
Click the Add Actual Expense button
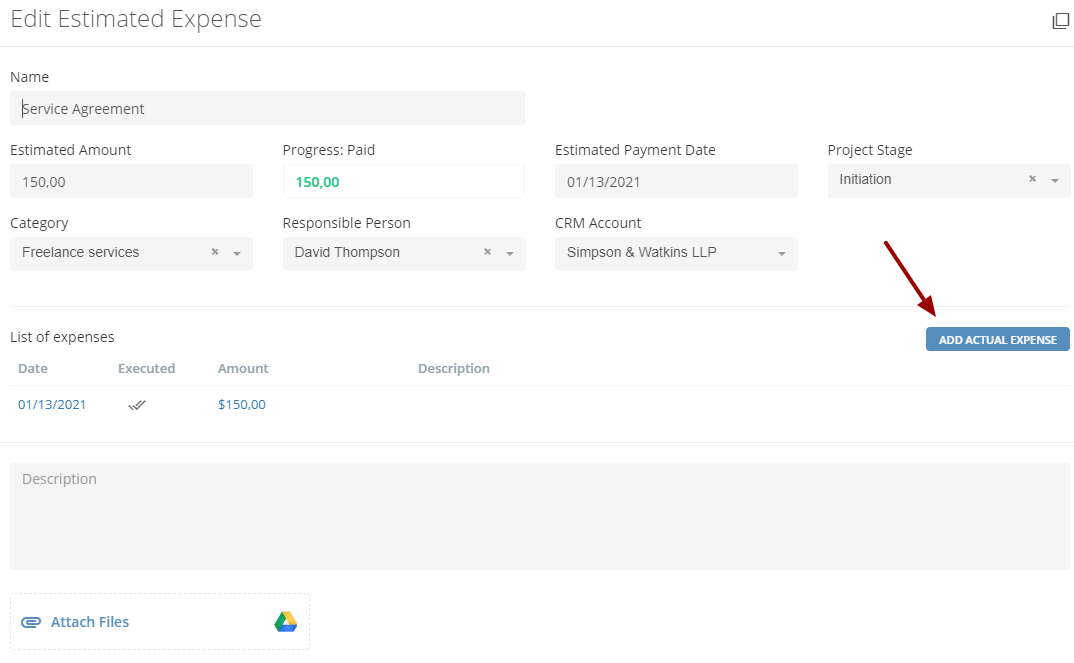tap(997, 340)
